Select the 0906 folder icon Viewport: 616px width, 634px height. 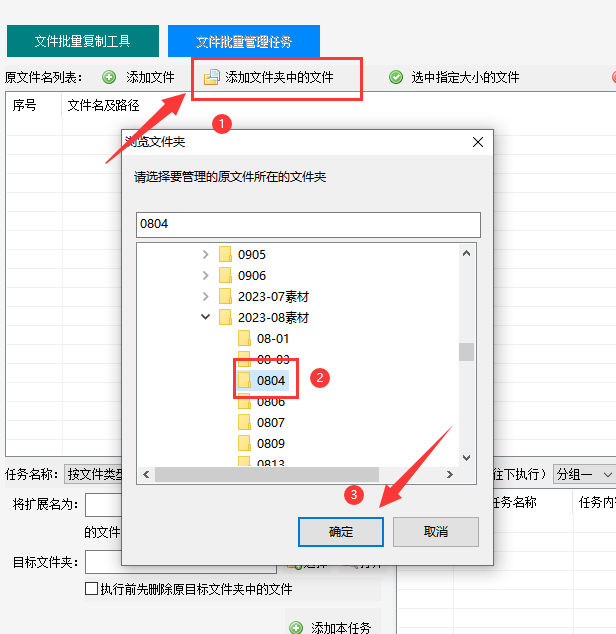pyautogui.click(x=225, y=275)
